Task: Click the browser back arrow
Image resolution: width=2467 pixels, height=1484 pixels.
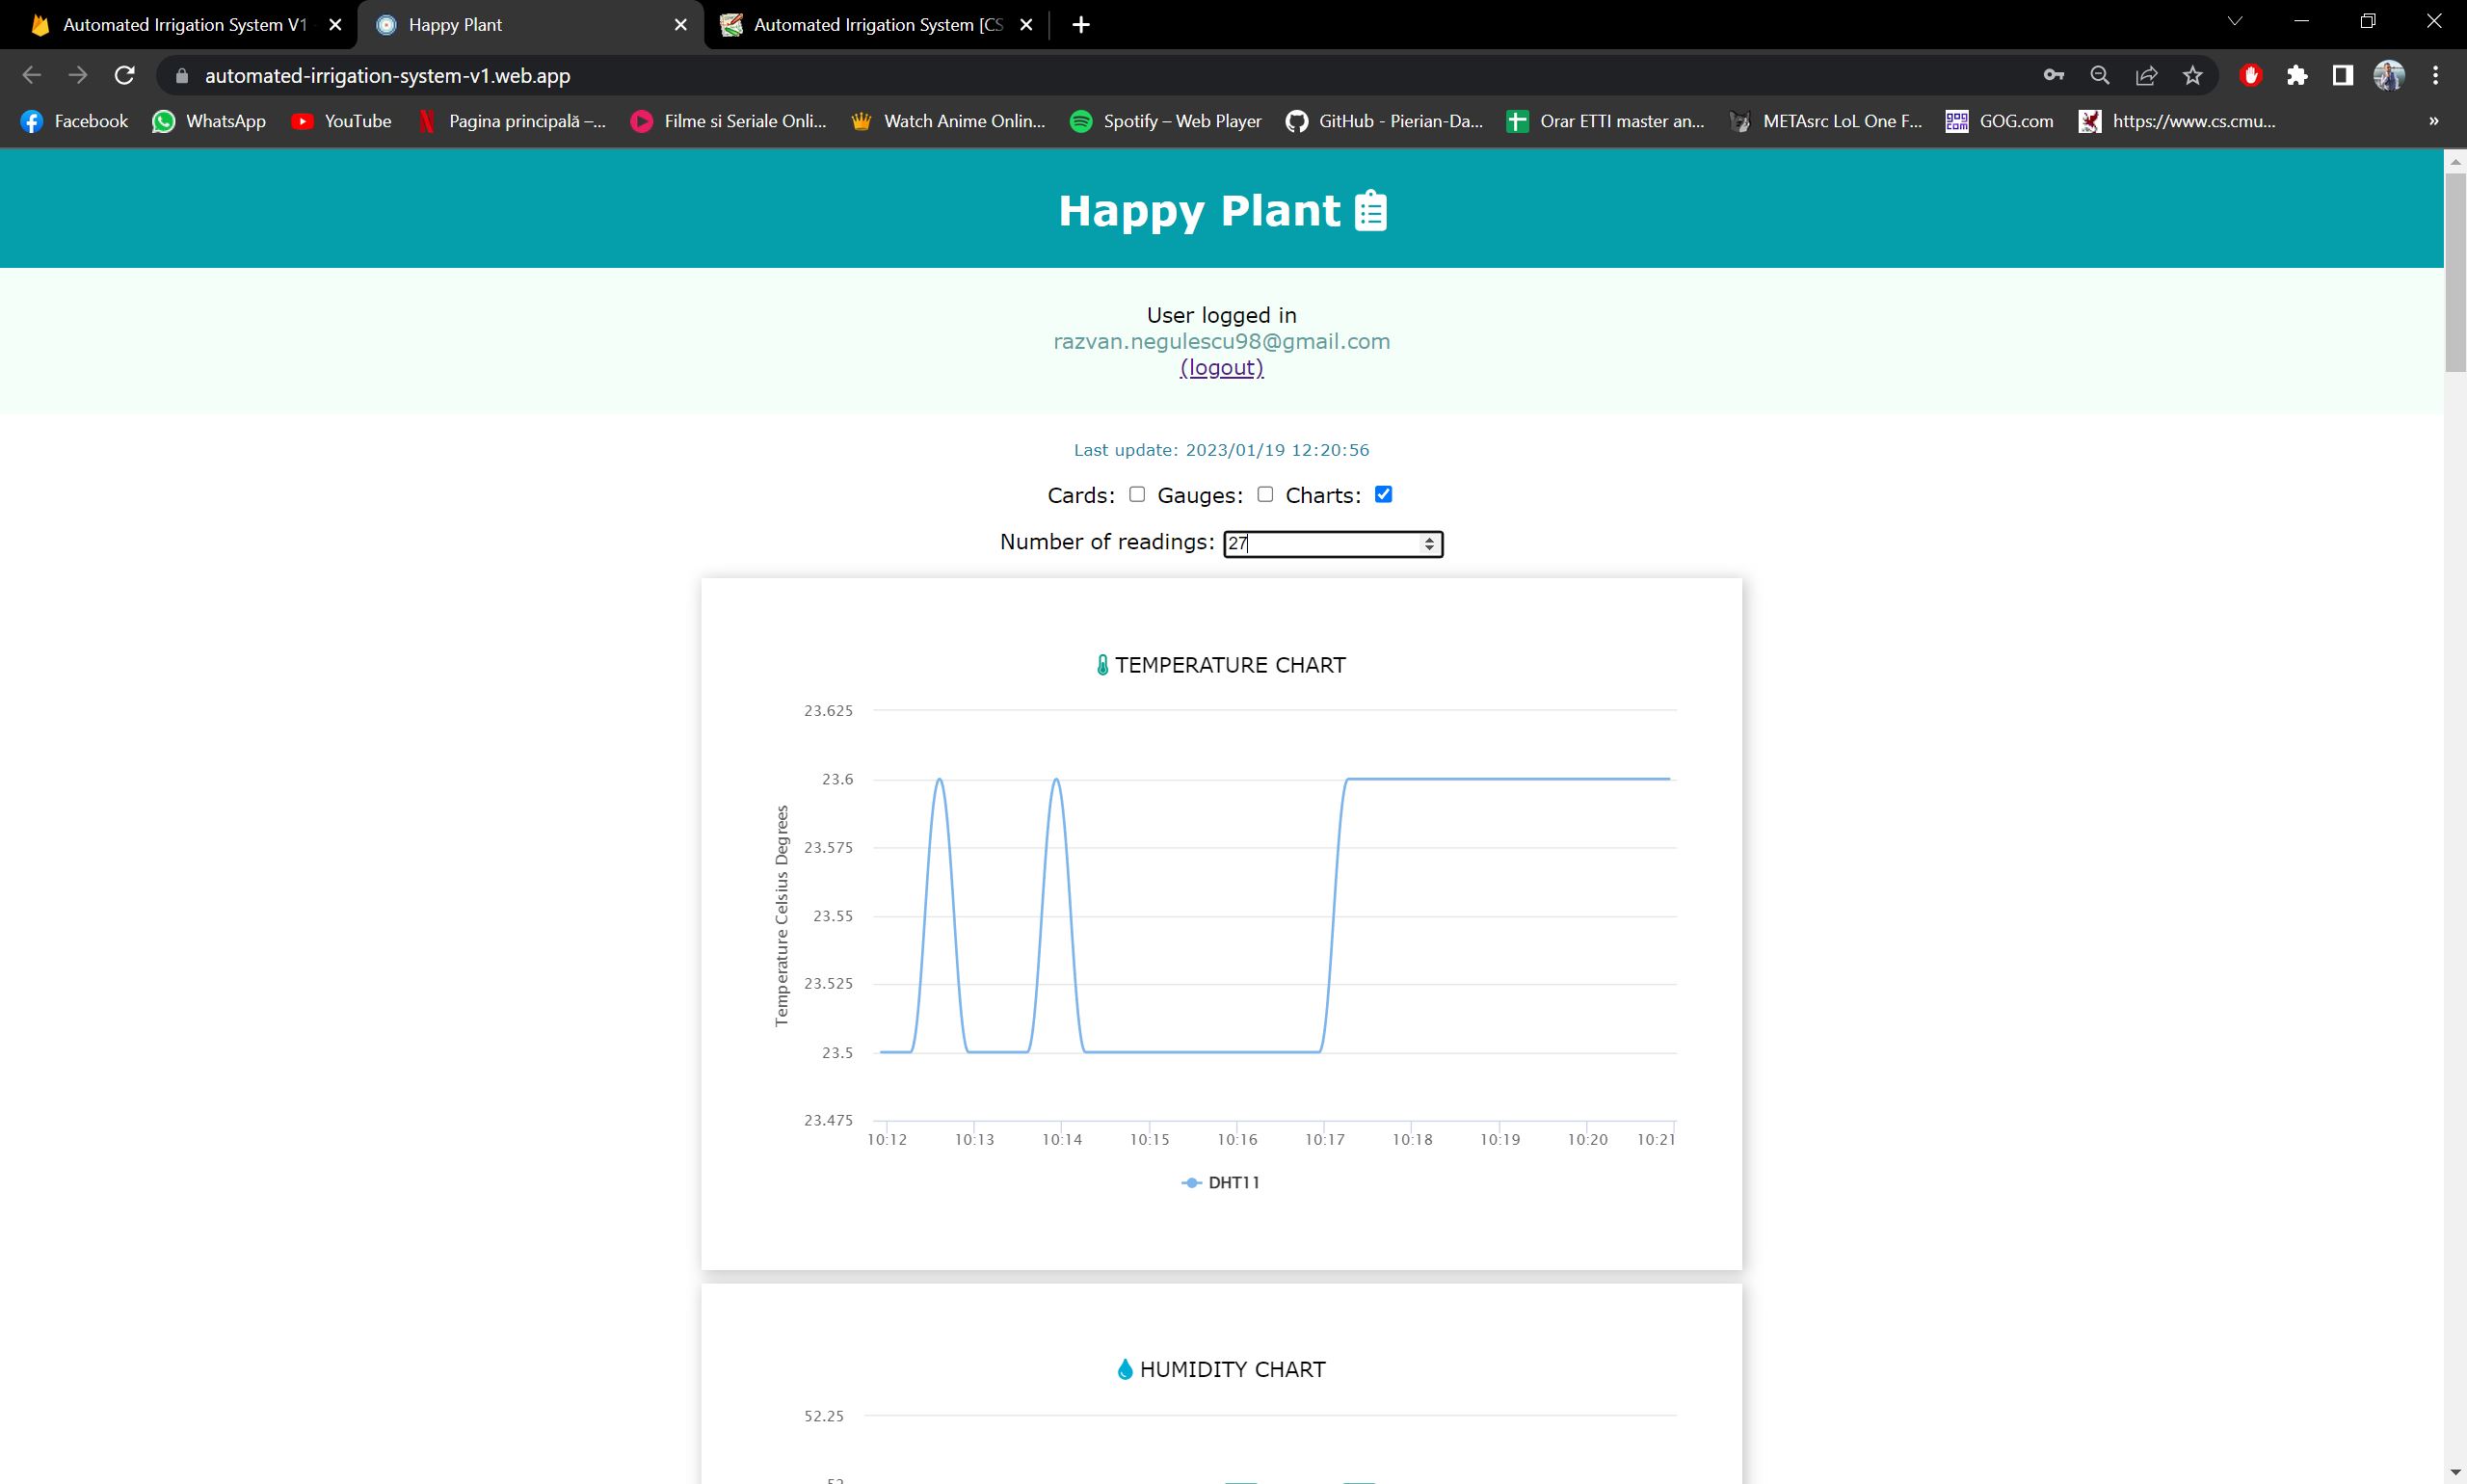Action: point(31,75)
